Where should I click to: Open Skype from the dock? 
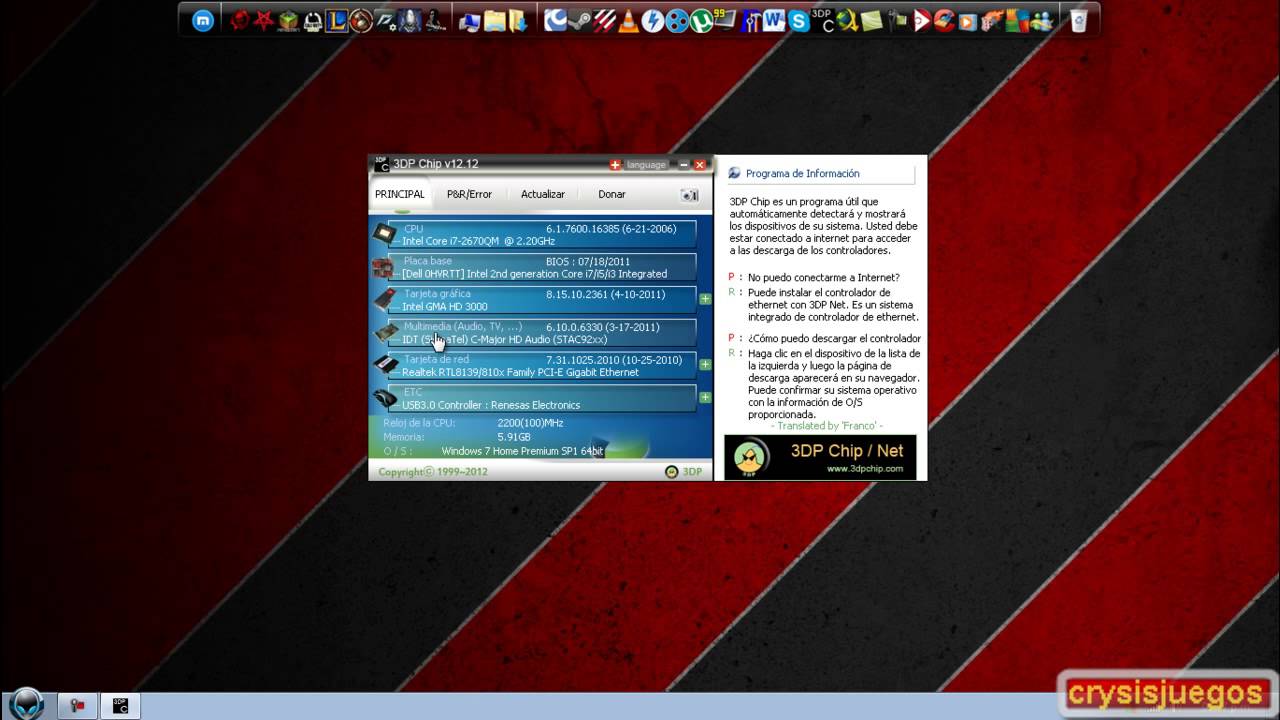point(798,20)
